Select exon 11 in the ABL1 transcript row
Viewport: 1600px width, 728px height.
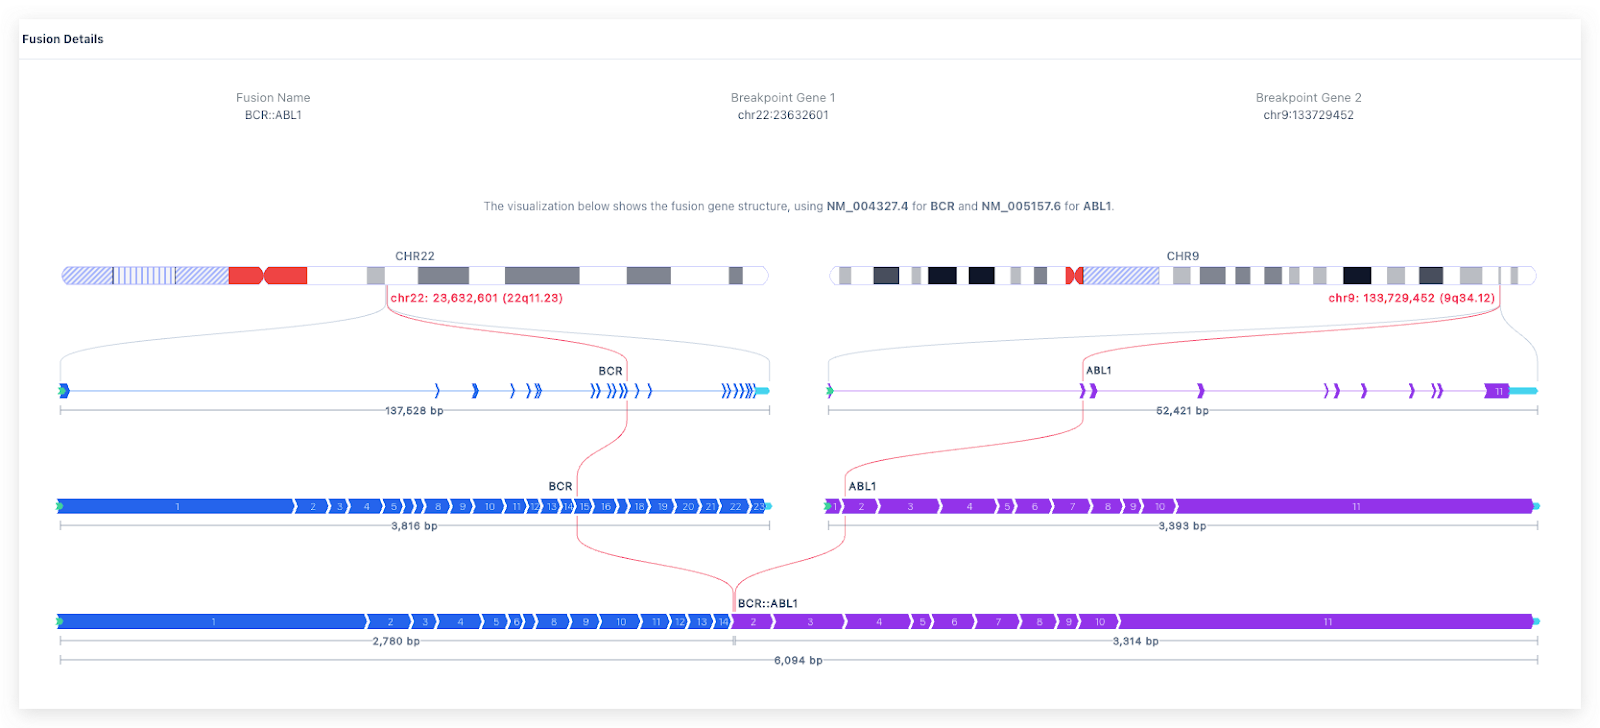[1355, 507]
